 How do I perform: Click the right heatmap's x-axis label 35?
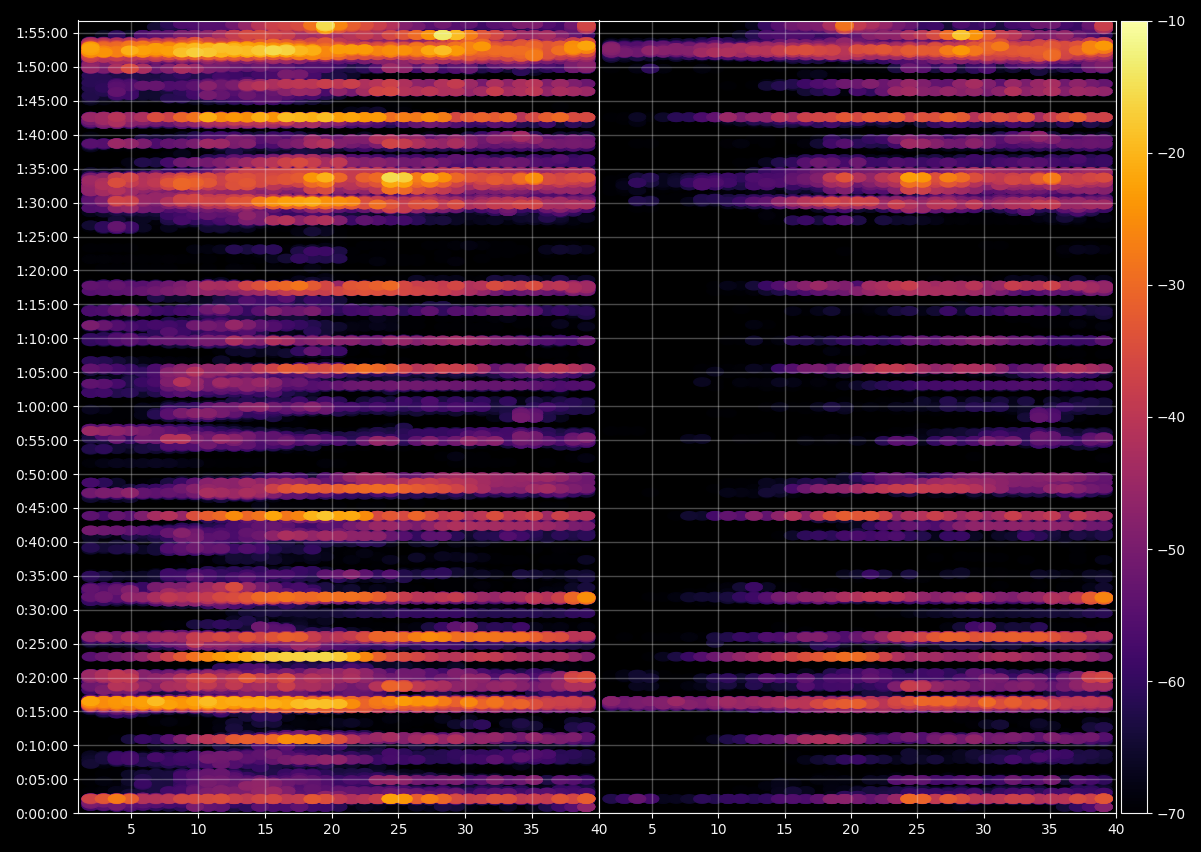tap(1050, 830)
